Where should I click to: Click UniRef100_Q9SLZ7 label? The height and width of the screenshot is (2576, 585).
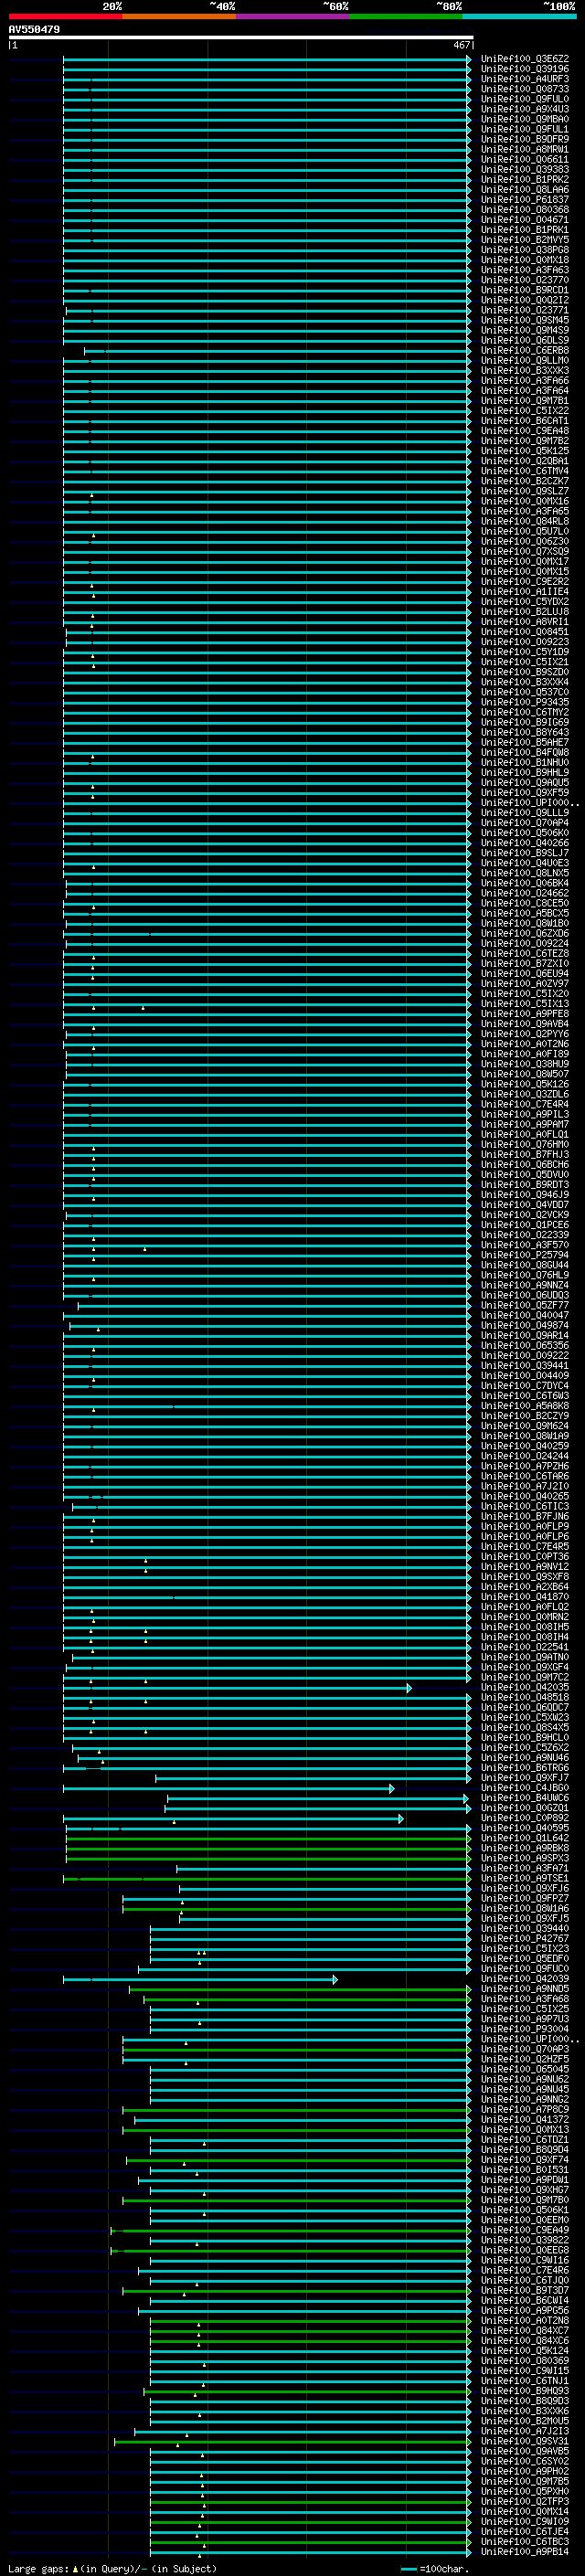[525, 491]
